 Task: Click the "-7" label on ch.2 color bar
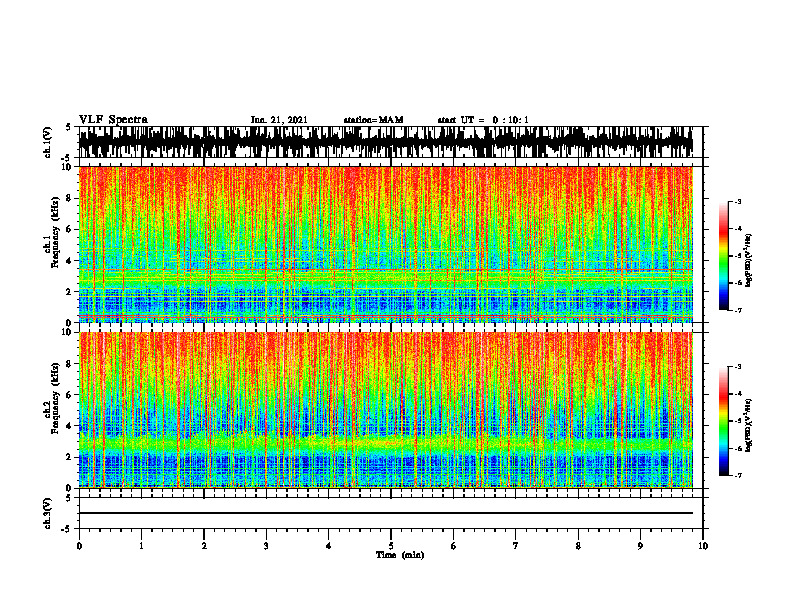pyautogui.click(x=738, y=475)
